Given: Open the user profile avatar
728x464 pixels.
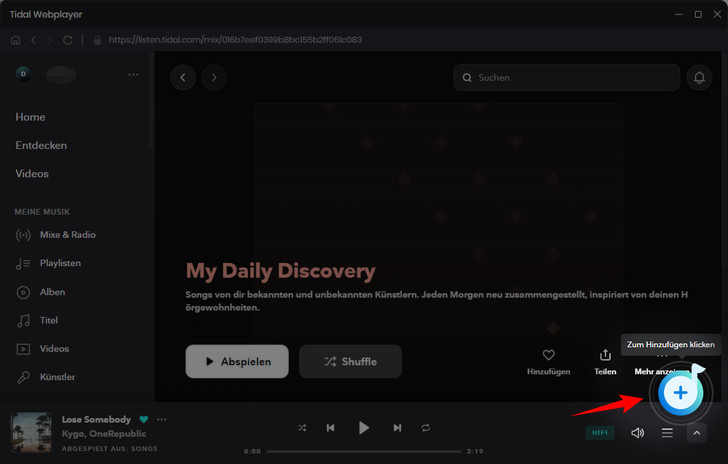Looking at the screenshot, I should [23, 74].
